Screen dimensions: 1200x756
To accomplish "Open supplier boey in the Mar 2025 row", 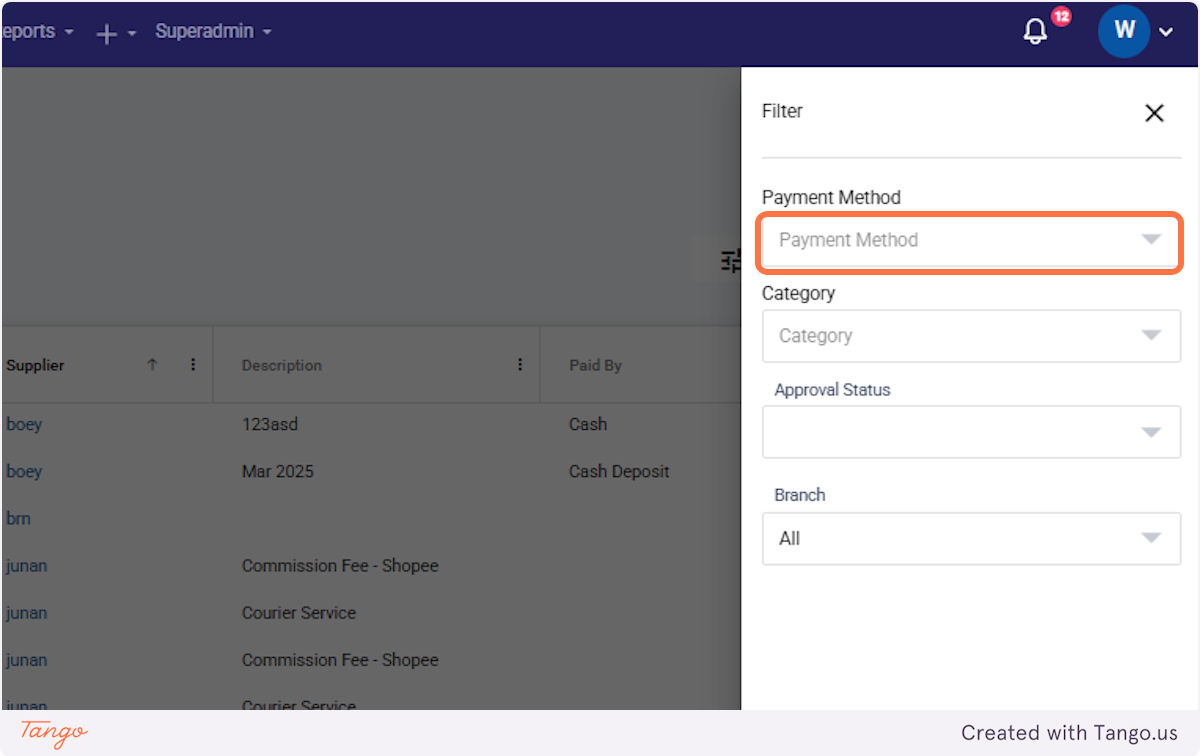I will [24, 471].
